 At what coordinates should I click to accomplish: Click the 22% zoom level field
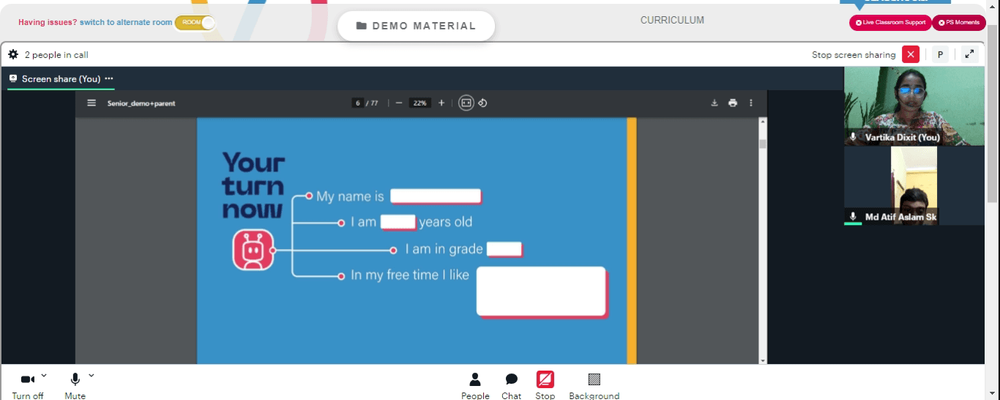(x=420, y=103)
